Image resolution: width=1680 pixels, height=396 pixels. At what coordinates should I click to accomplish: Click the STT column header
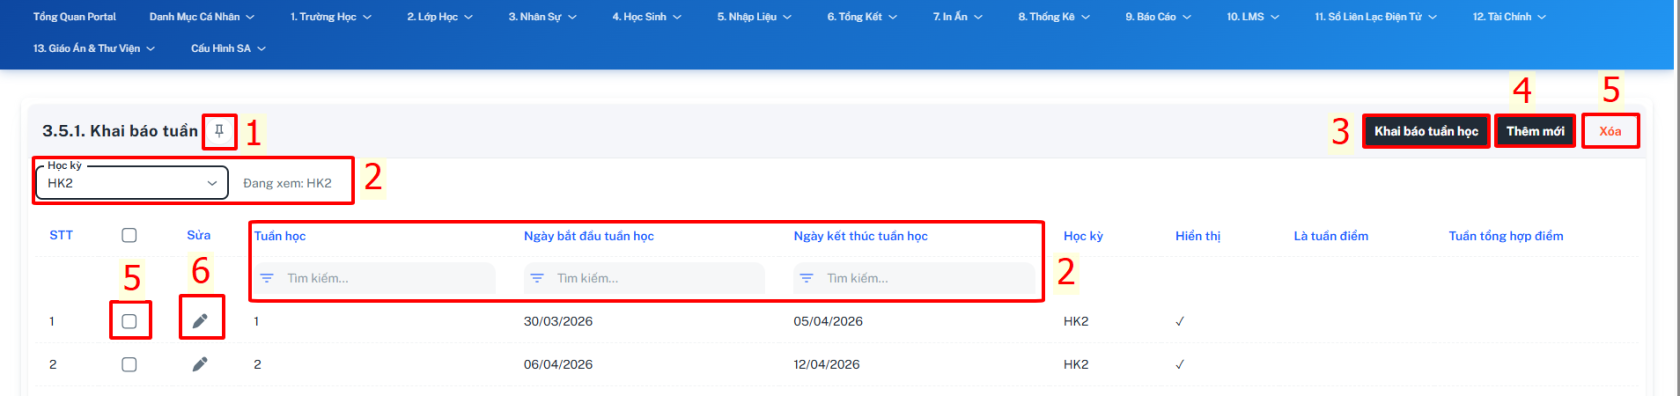61,235
